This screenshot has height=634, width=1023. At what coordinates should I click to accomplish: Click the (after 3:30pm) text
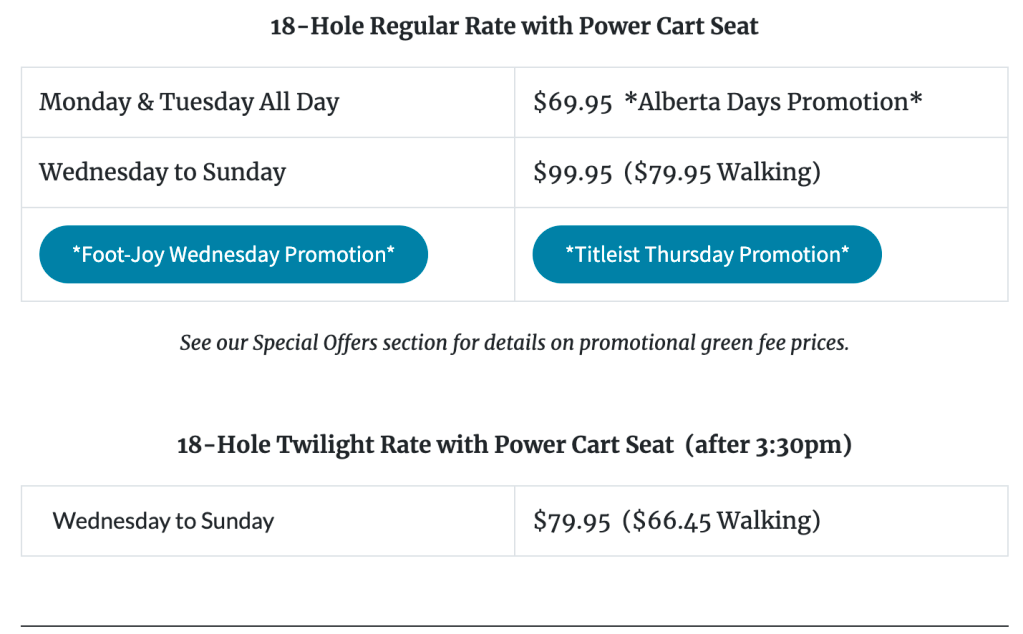(x=768, y=444)
